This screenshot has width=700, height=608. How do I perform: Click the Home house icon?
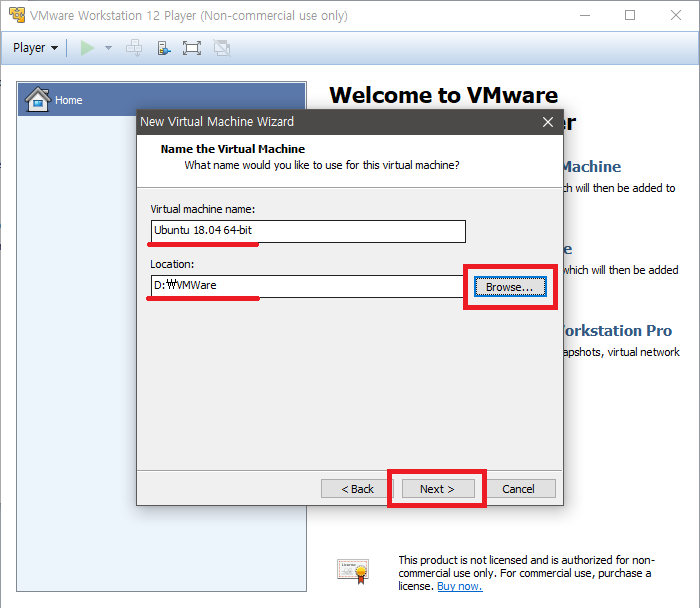tap(38, 99)
